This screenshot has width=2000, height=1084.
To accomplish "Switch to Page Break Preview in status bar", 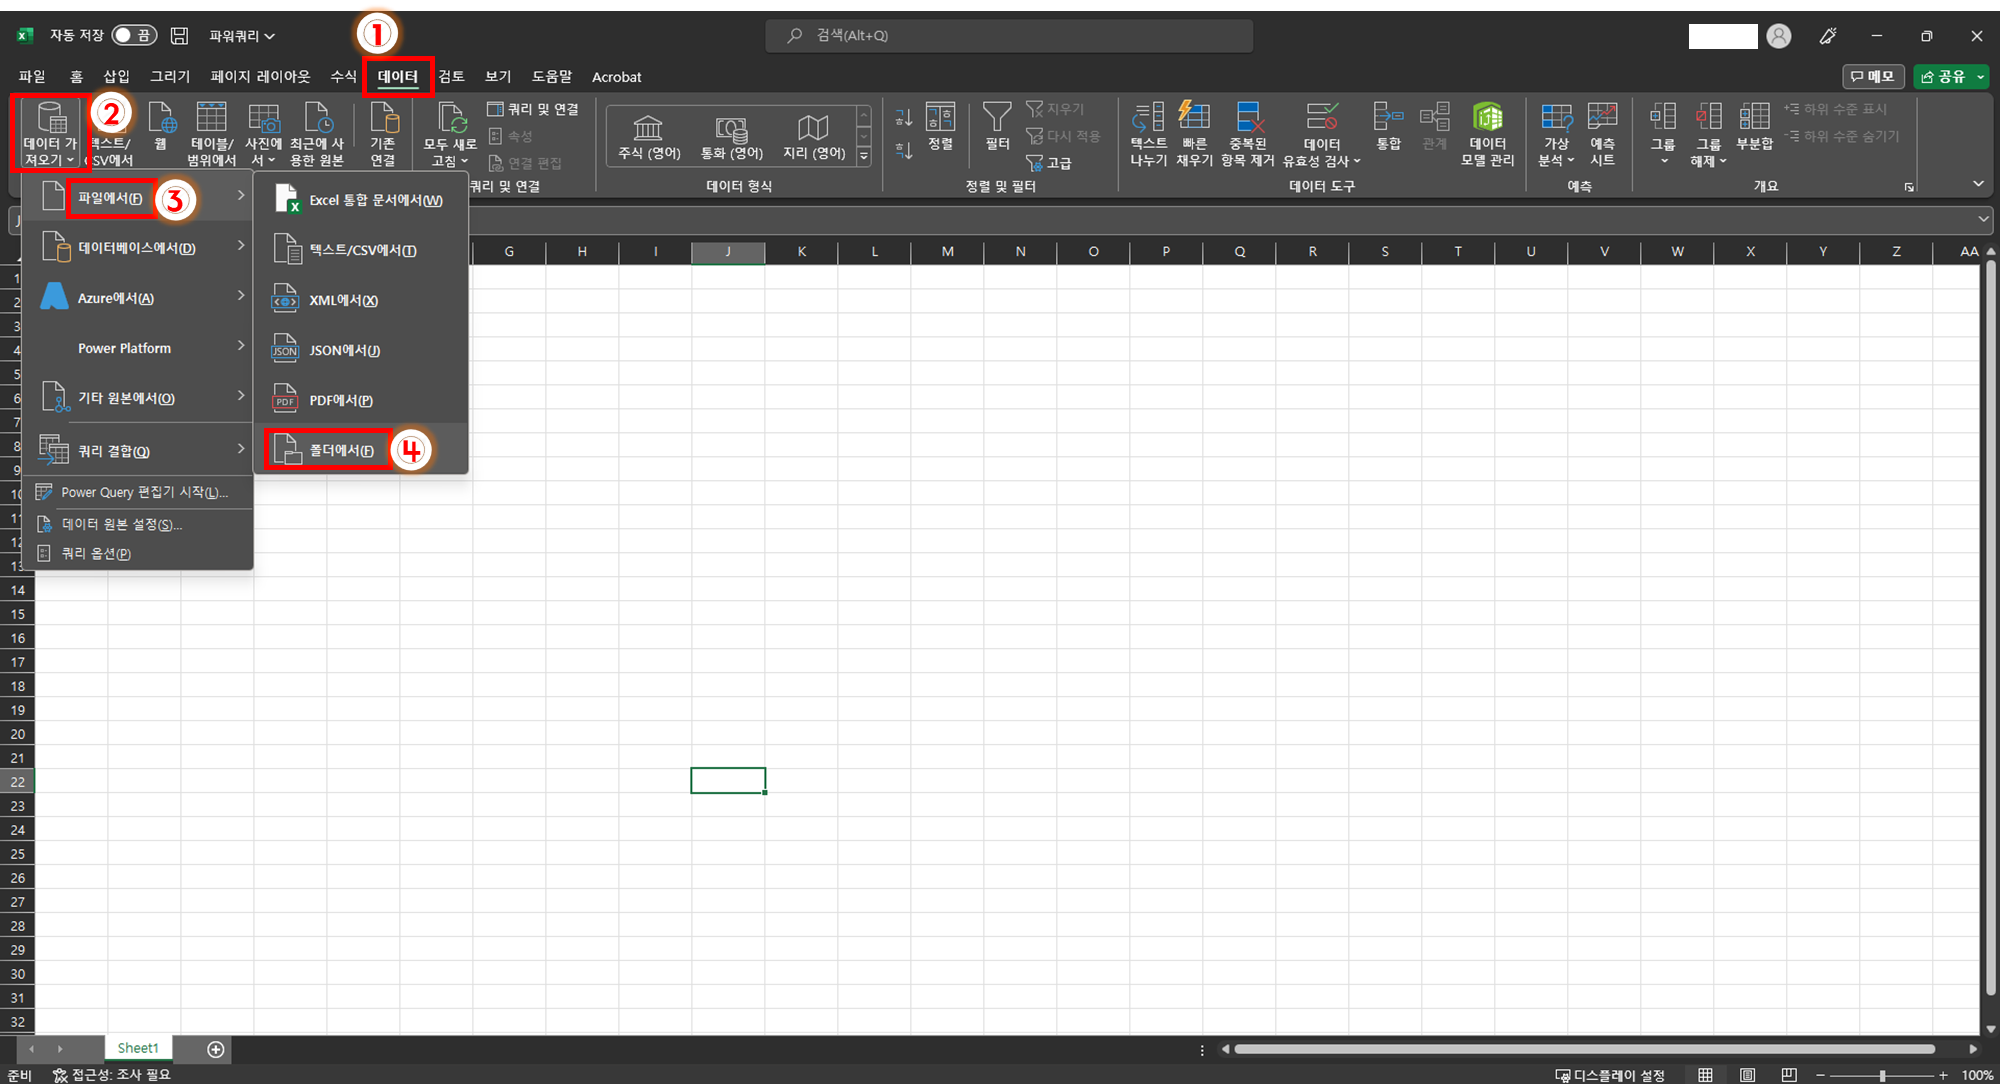I will 1789,1075.
